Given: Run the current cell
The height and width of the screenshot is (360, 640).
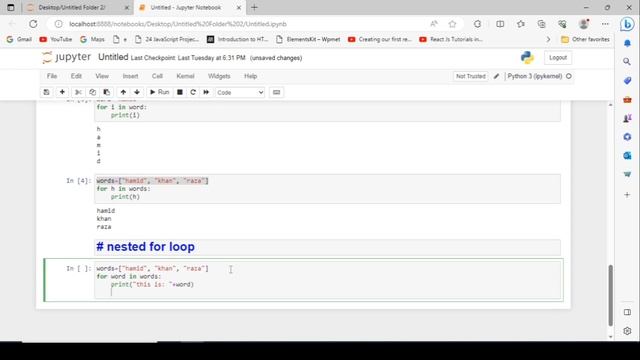Looking at the screenshot, I should tap(159, 92).
